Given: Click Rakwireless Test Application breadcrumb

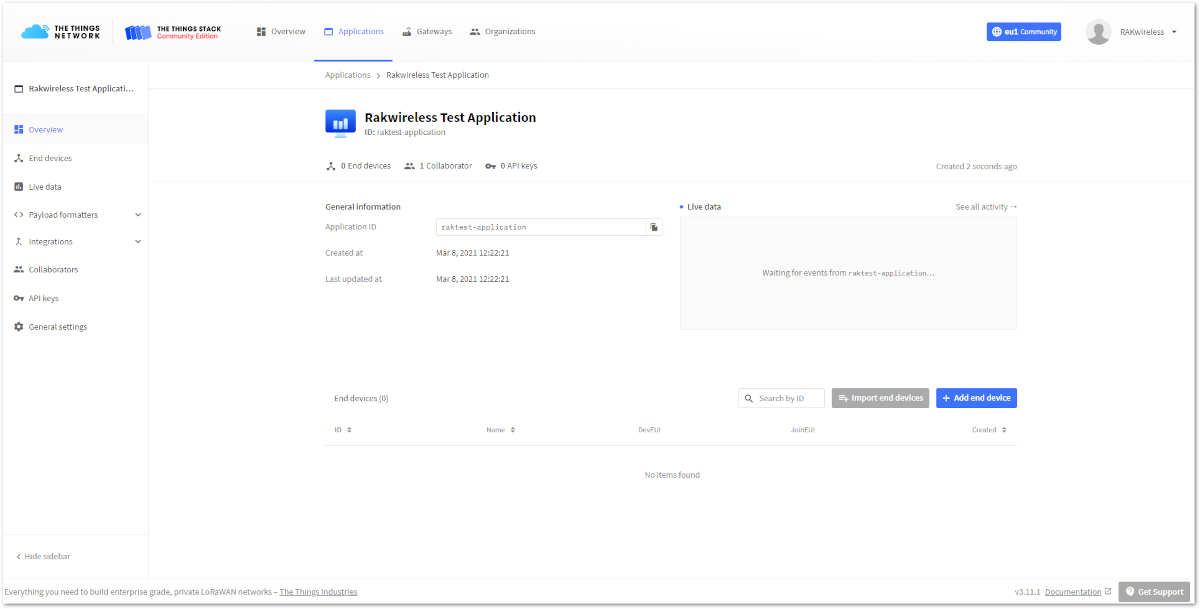Looking at the screenshot, I should (x=437, y=75).
